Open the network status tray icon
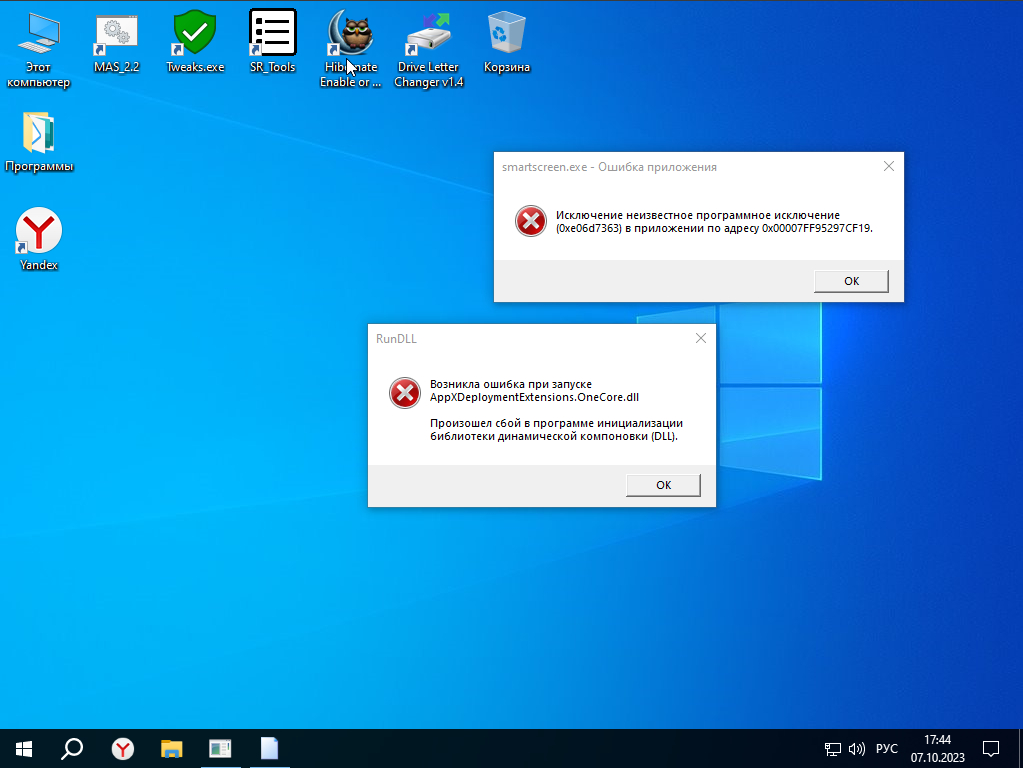Image resolution: width=1023 pixels, height=768 pixels. (x=832, y=749)
